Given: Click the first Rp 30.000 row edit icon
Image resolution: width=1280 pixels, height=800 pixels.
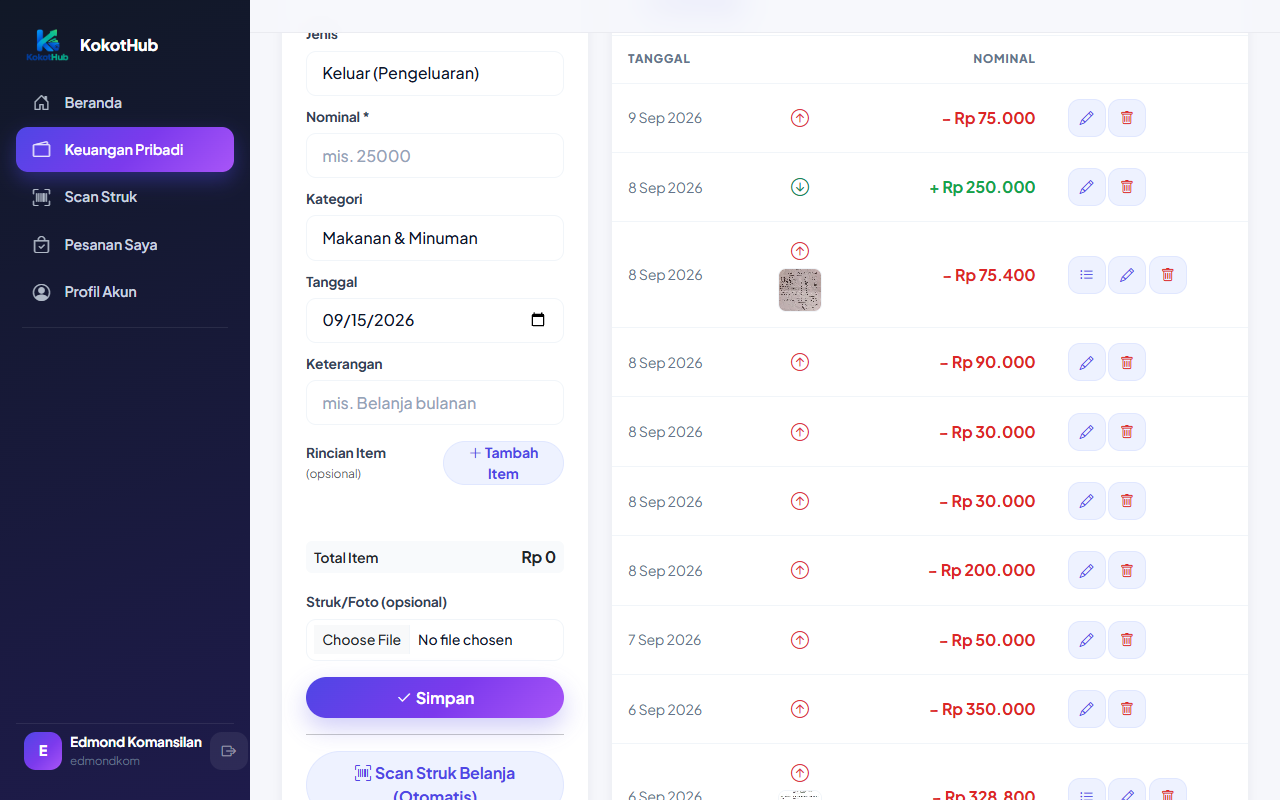Looking at the screenshot, I should (1086, 432).
